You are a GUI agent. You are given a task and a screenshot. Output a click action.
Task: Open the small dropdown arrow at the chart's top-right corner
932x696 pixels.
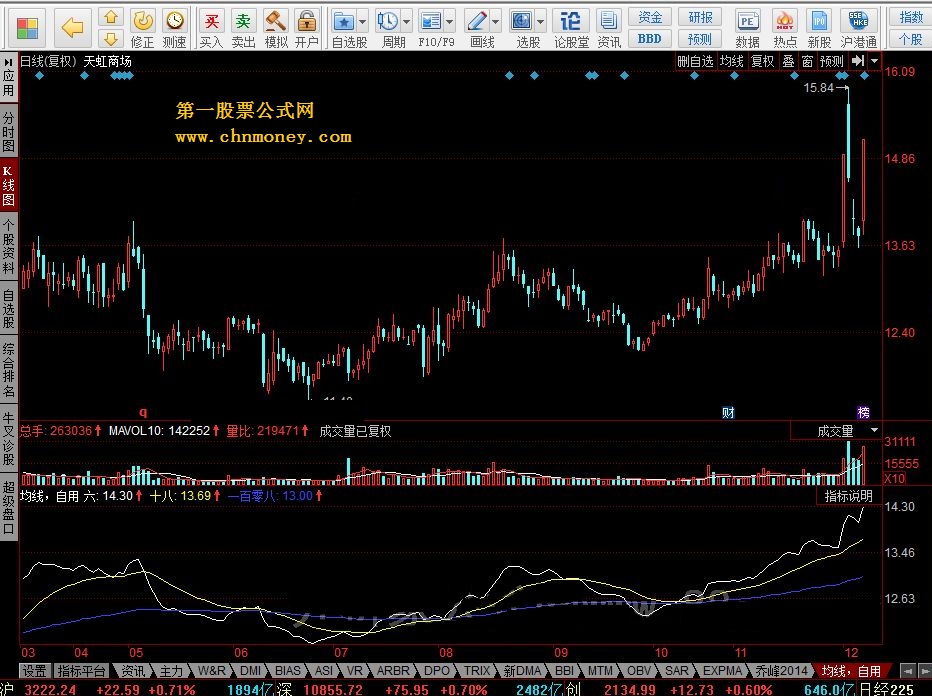(874, 61)
